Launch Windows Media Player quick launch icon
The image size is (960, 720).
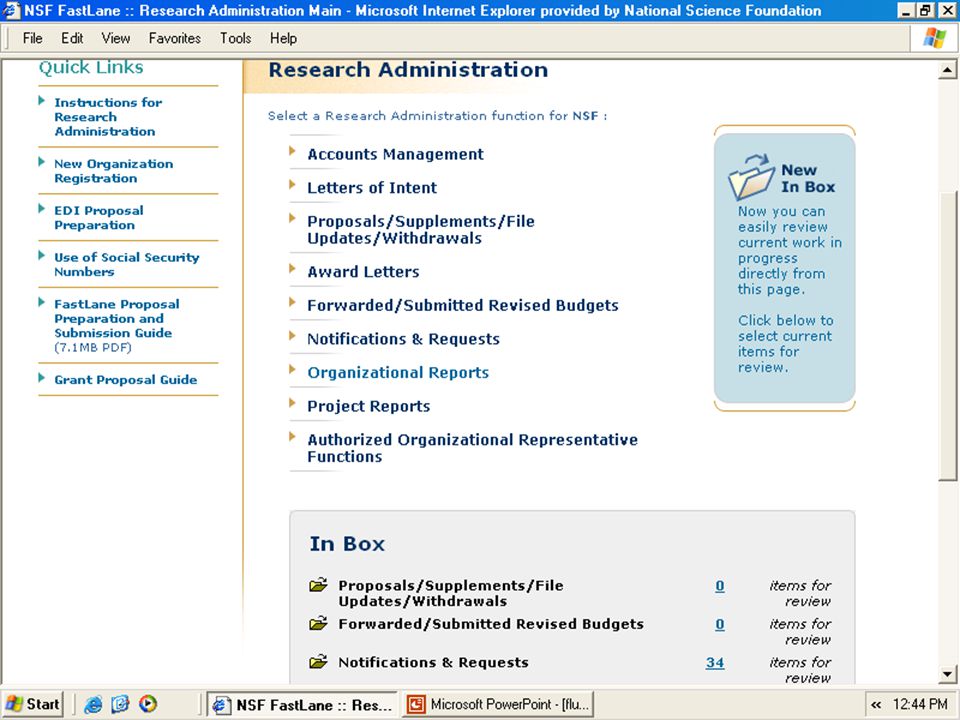click(x=148, y=704)
